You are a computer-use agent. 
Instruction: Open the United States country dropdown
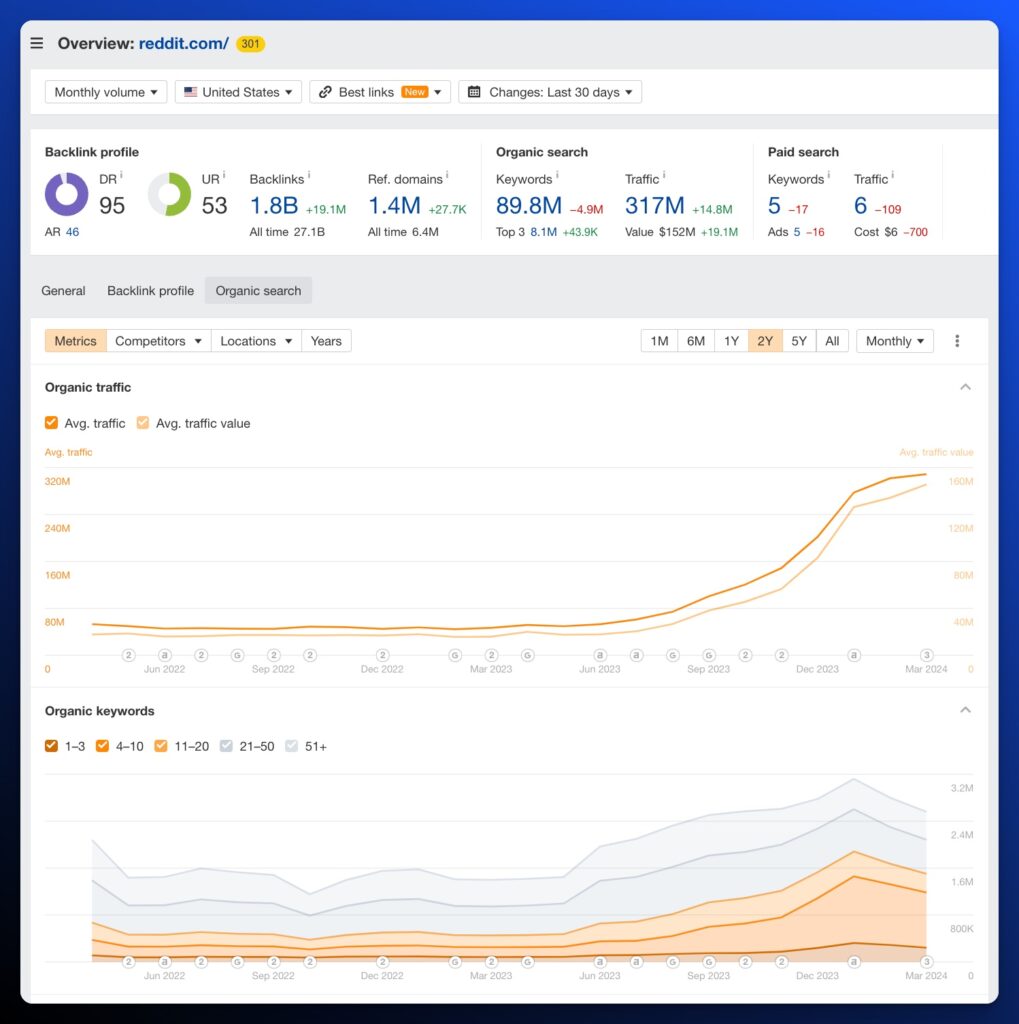(x=238, y=92)
